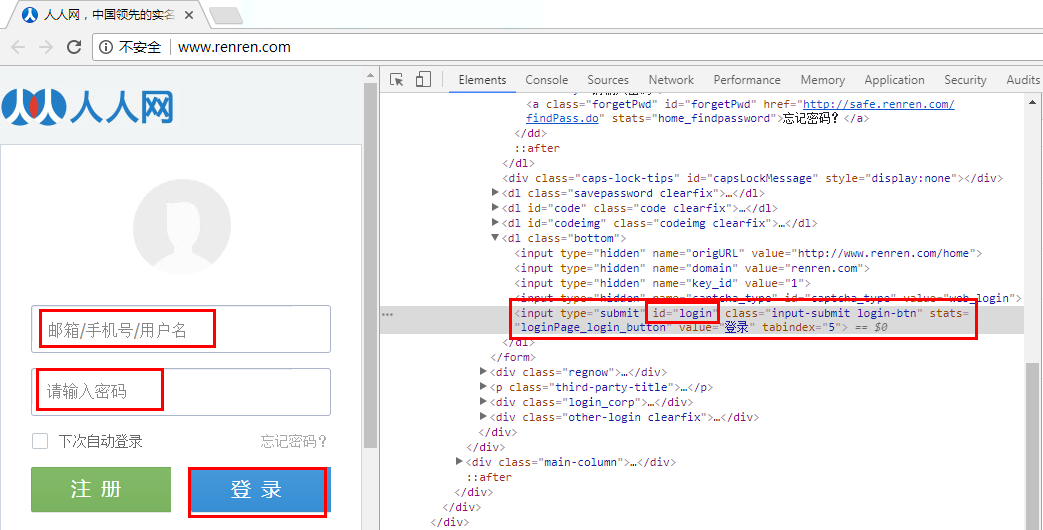Focus the 请输入密码 password field
Image resolution: width=1043 pixels, height=530 pixels.
pyautogui.click(x=181, y=392)
